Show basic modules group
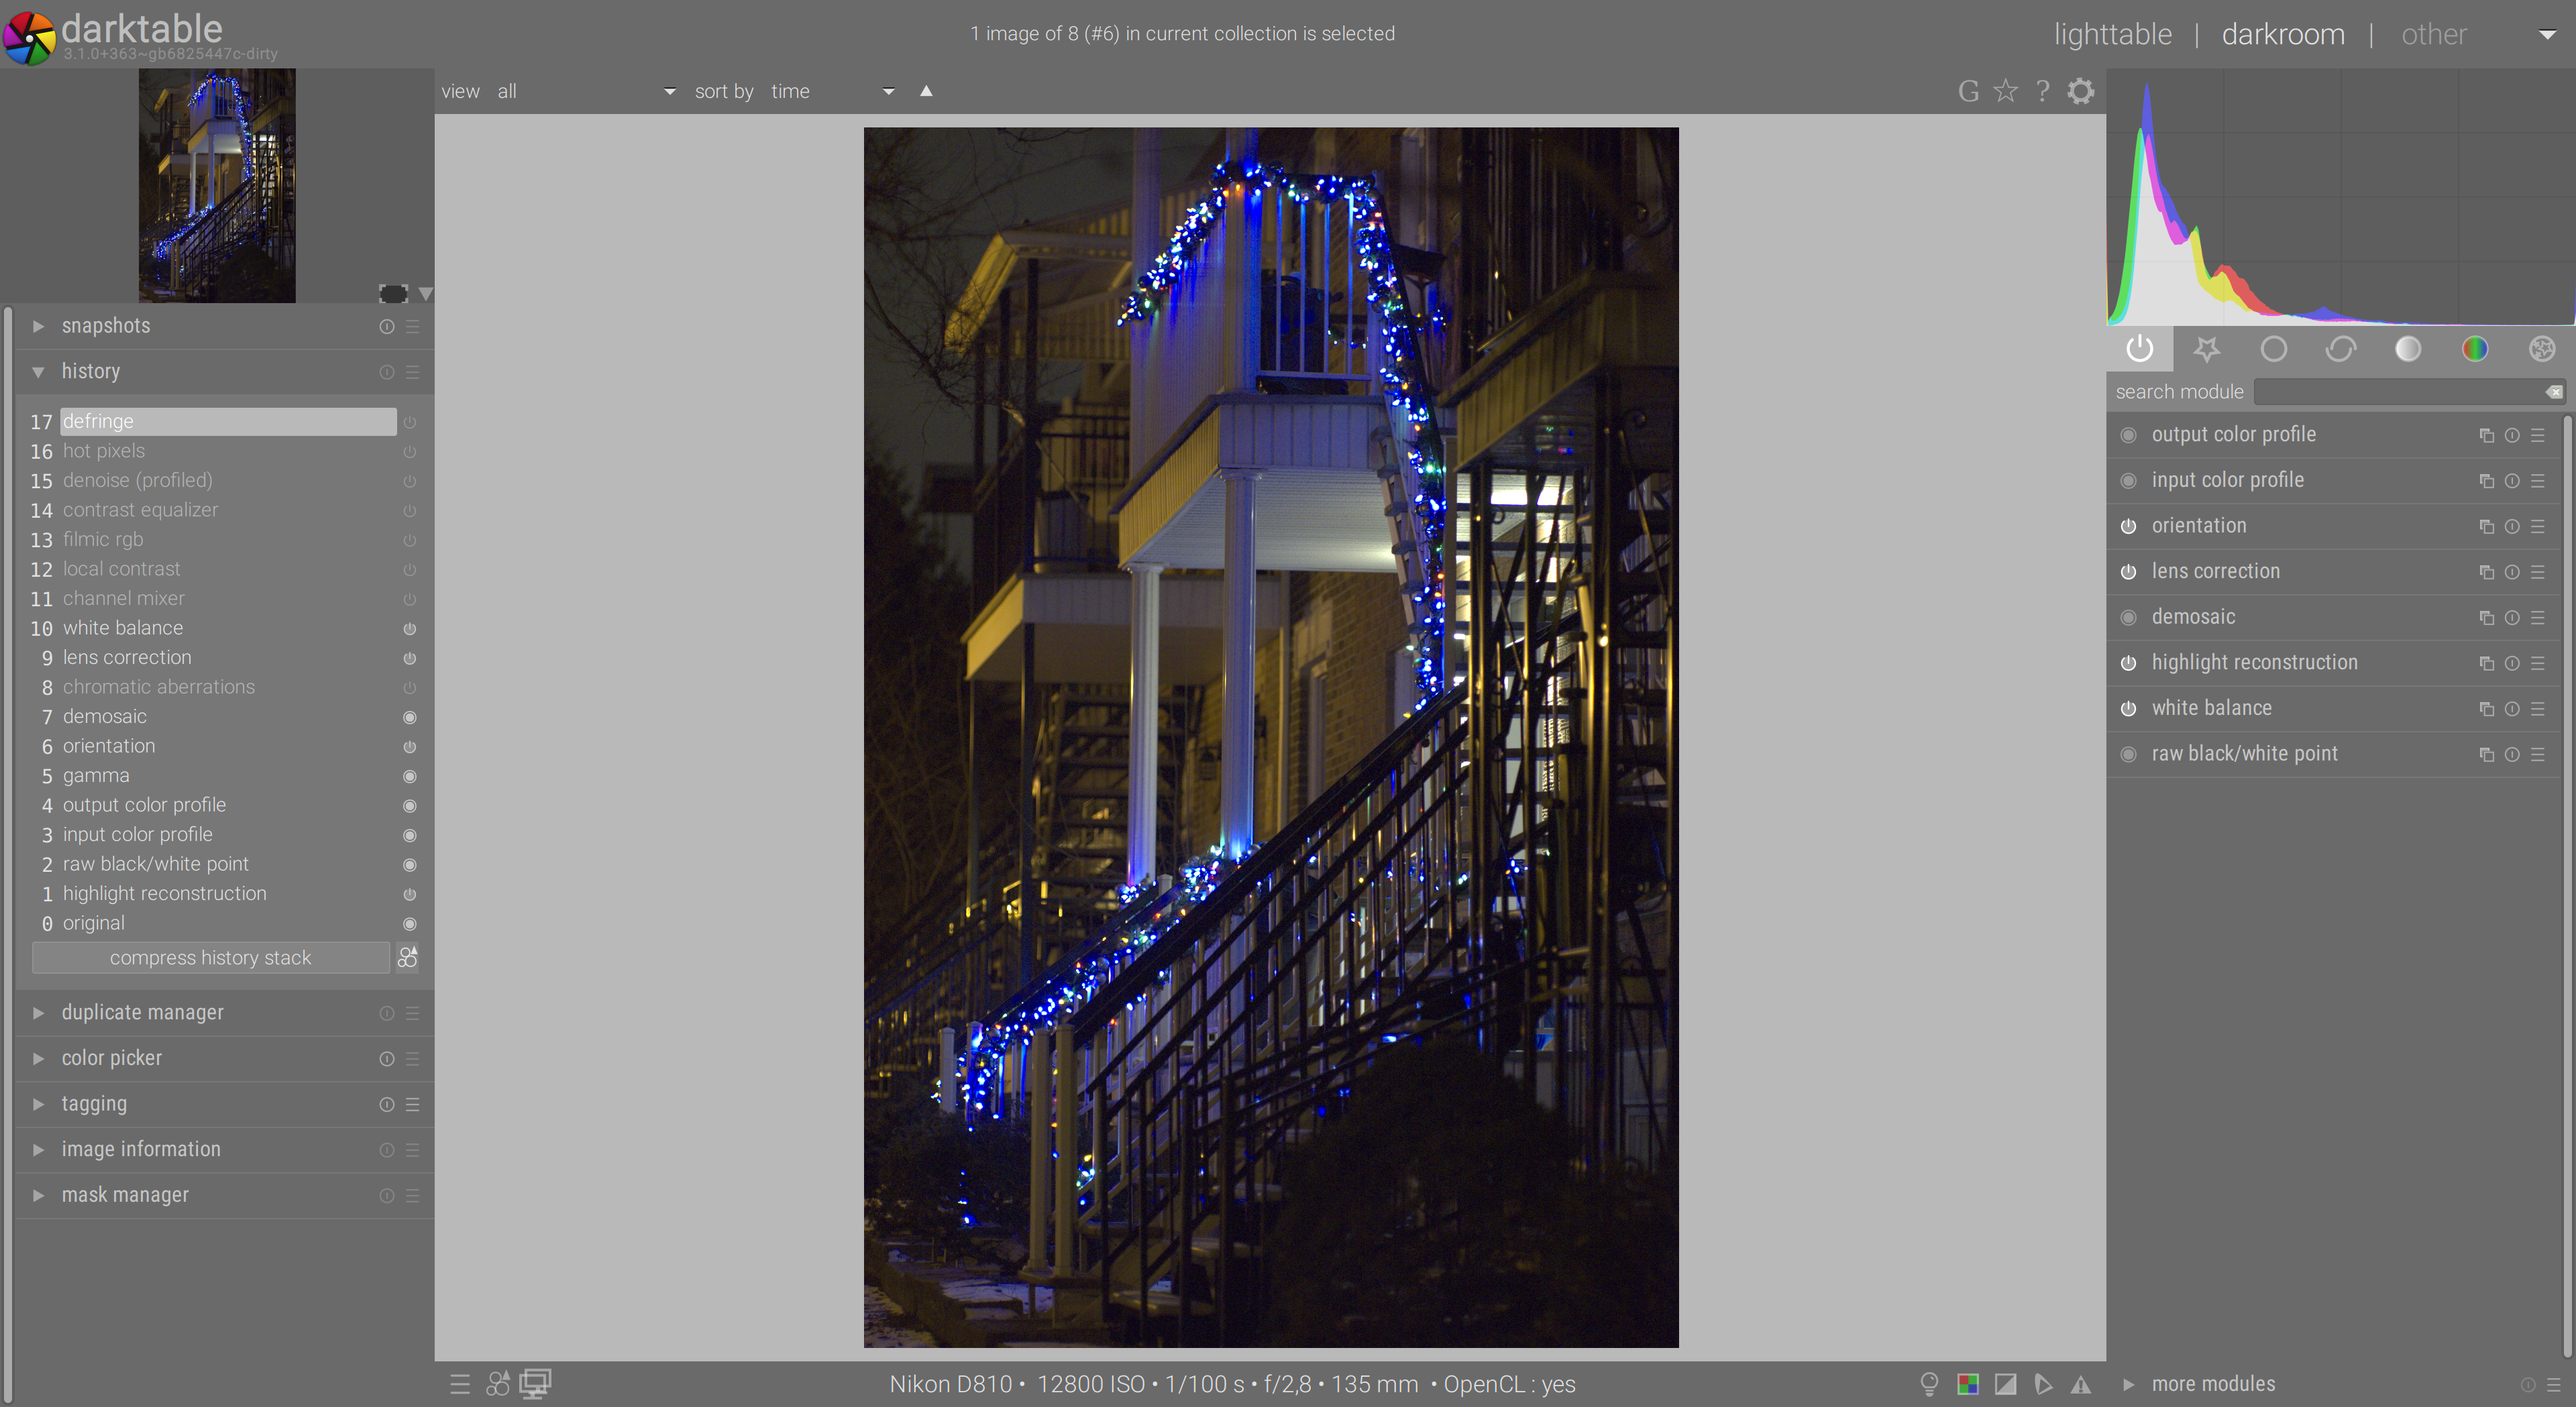The image size is (2576, 1407). 2273,349
